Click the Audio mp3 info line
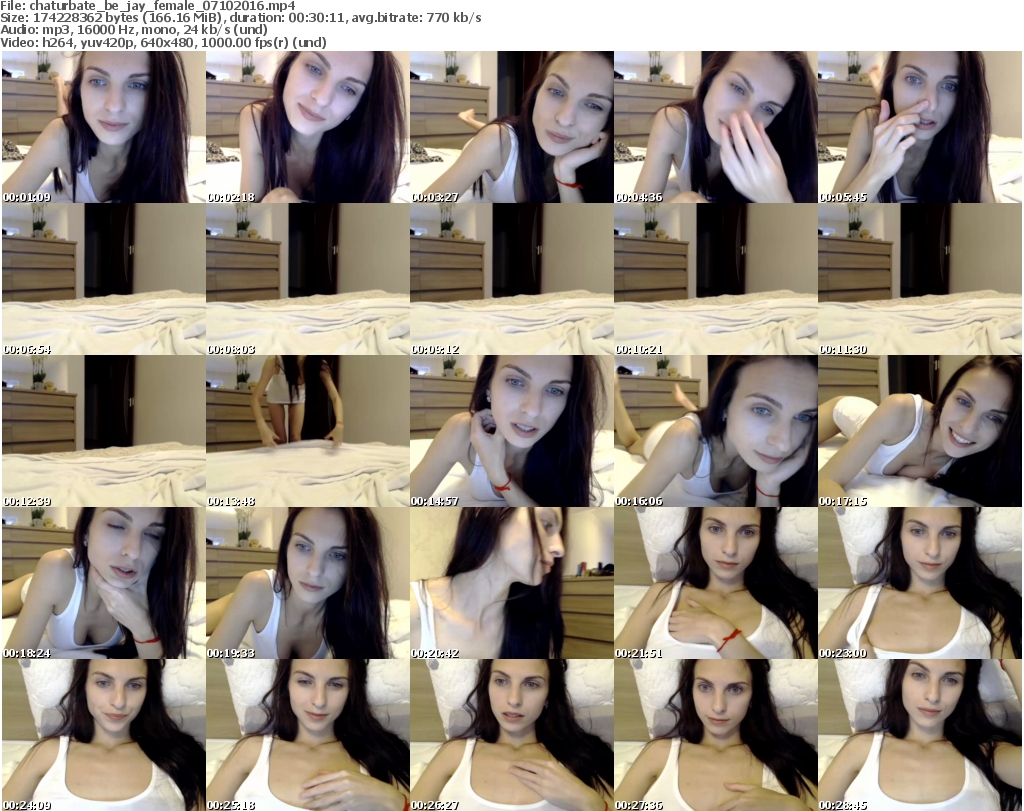Viewport: 1024px width, 811px height. pyautogui.click(x=134, y=30)
